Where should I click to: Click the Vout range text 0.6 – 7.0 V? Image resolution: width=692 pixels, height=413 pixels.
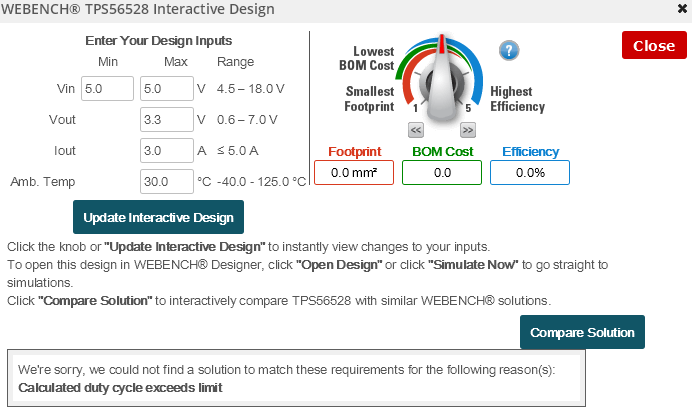pos(247,120)
